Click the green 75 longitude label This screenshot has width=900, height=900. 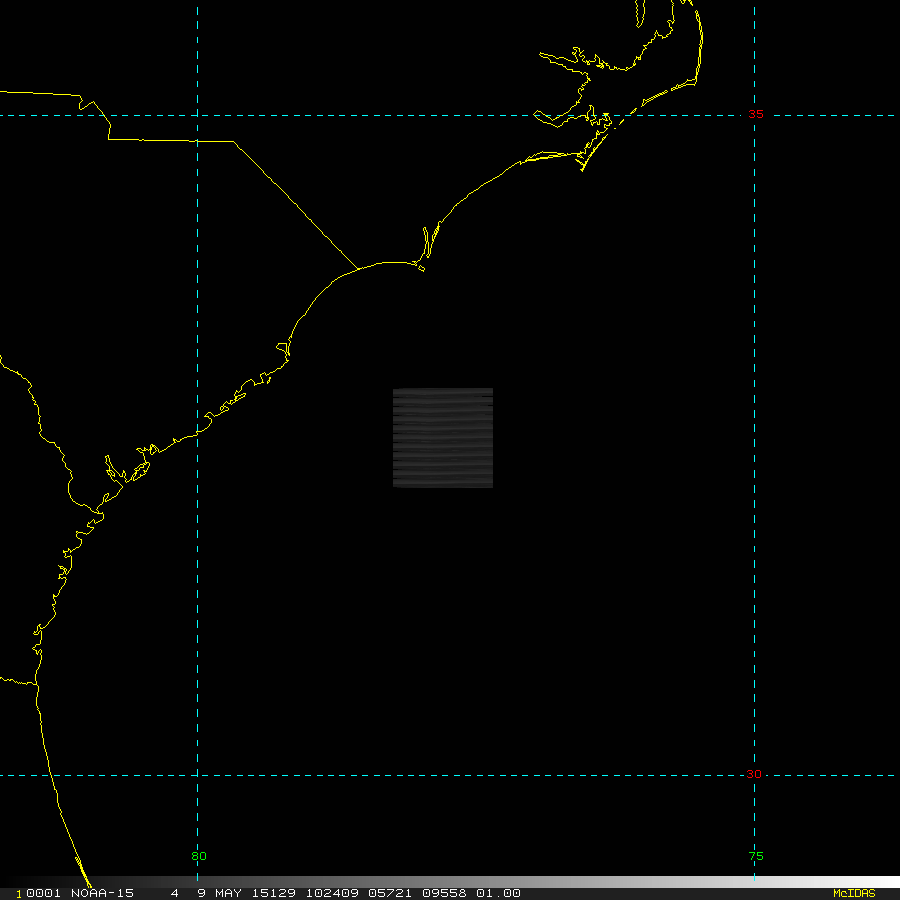tap(755, 856)
